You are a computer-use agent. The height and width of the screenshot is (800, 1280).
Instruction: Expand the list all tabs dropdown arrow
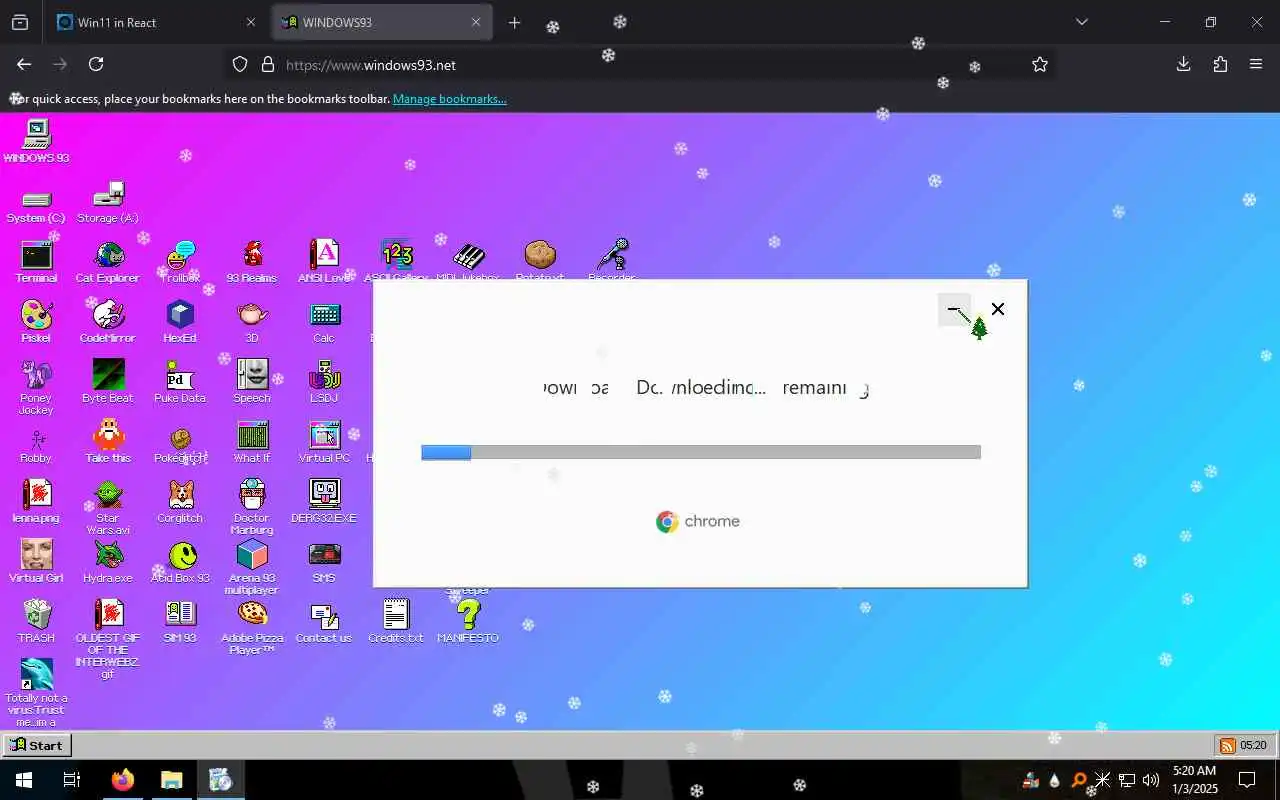[x=1081, y=22]
